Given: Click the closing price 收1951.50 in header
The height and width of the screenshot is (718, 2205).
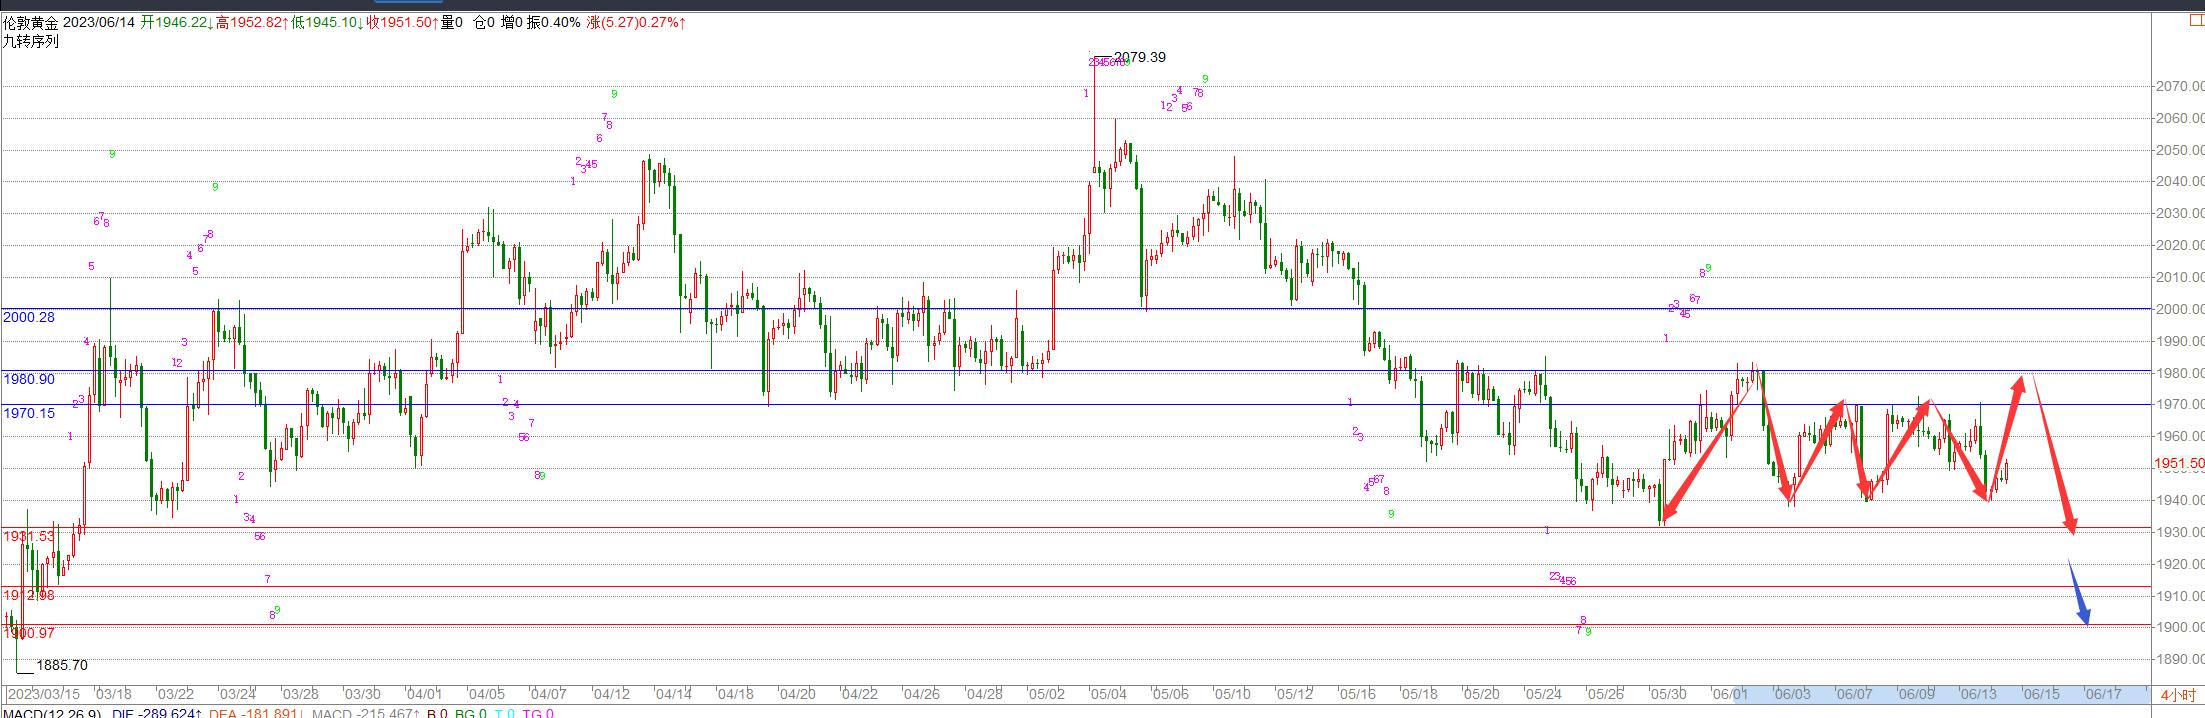Looking at the screenshot, I should point(404,22).
